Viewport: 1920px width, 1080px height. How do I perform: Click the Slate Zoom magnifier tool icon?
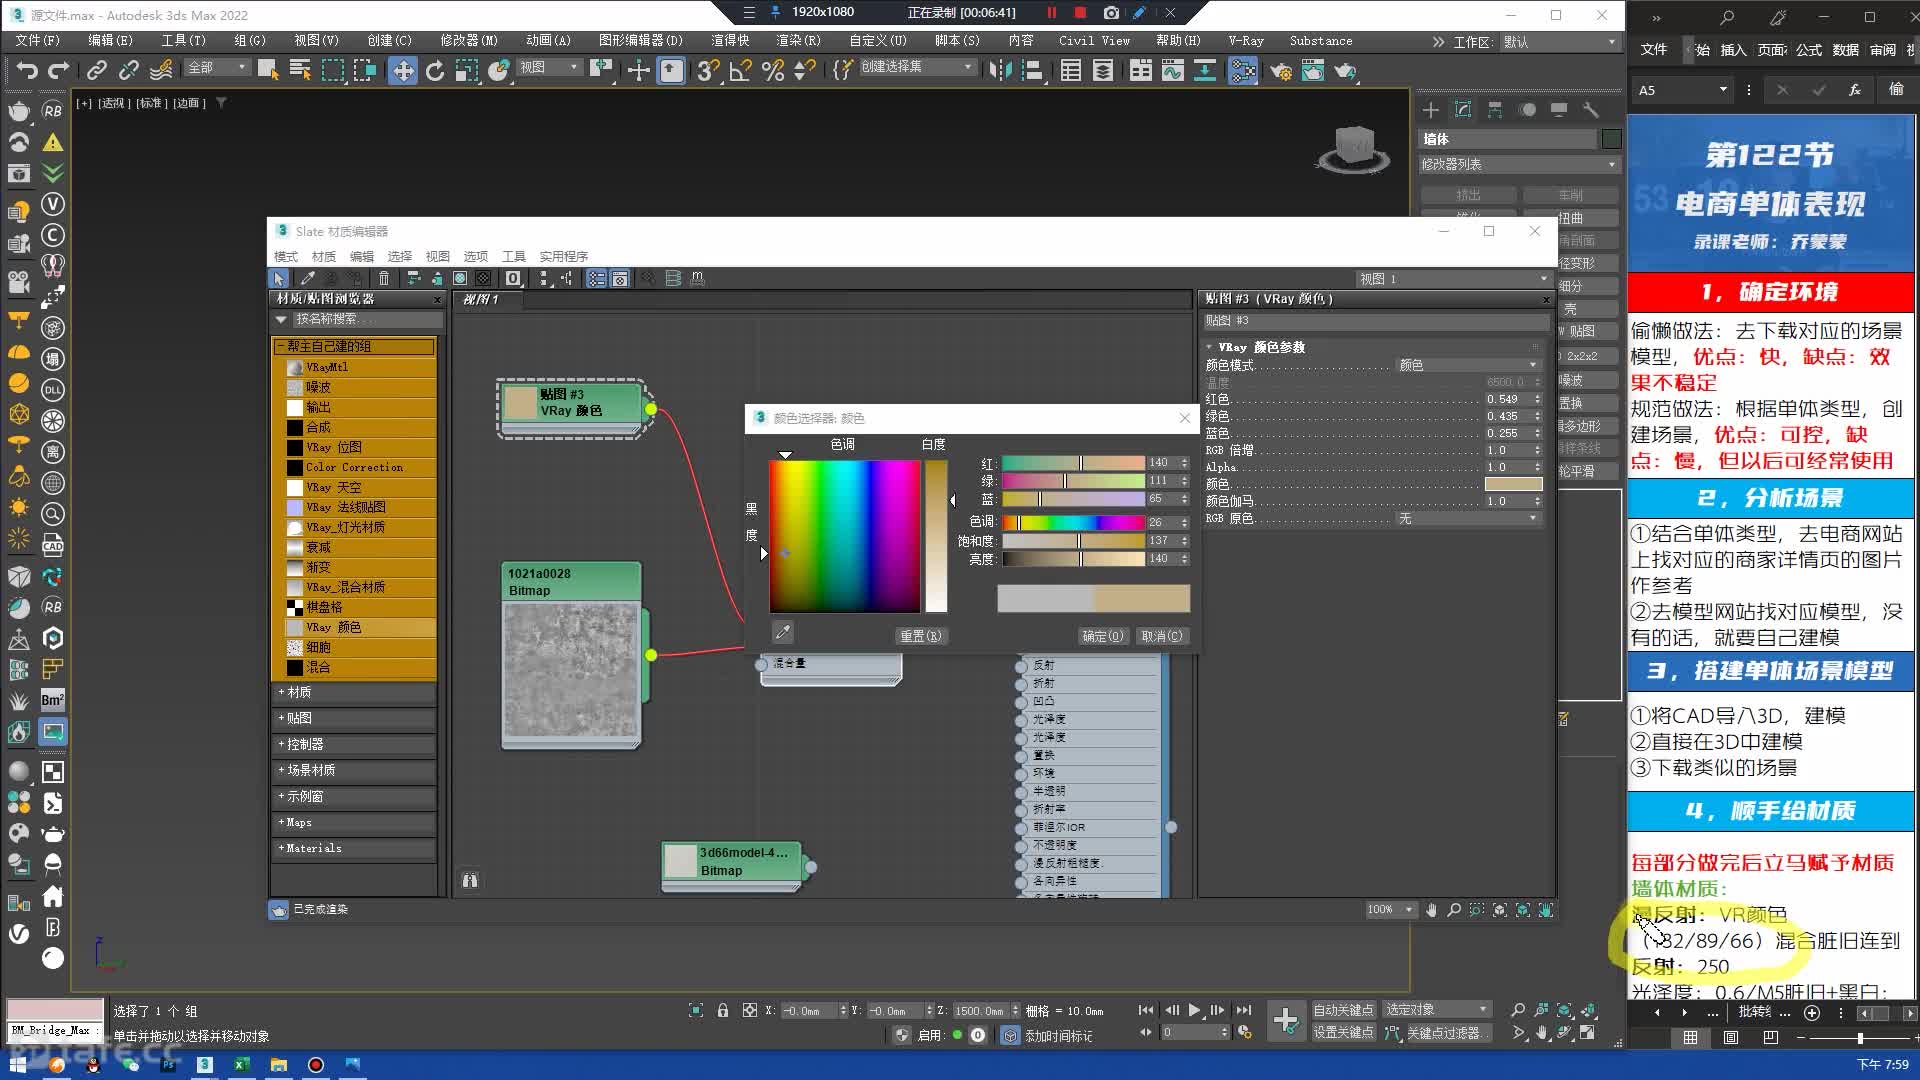click(1454, 910)
